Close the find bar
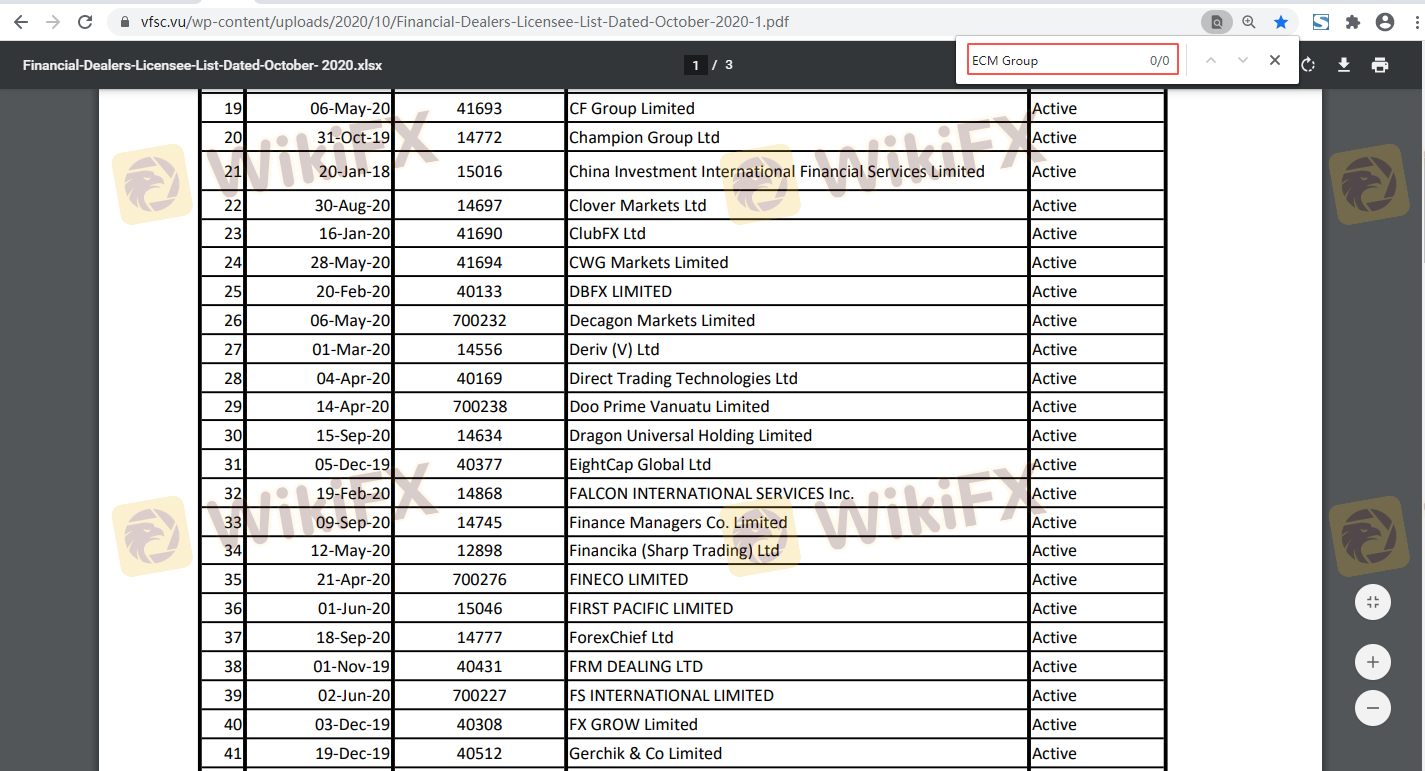 tap(1275, 60)
